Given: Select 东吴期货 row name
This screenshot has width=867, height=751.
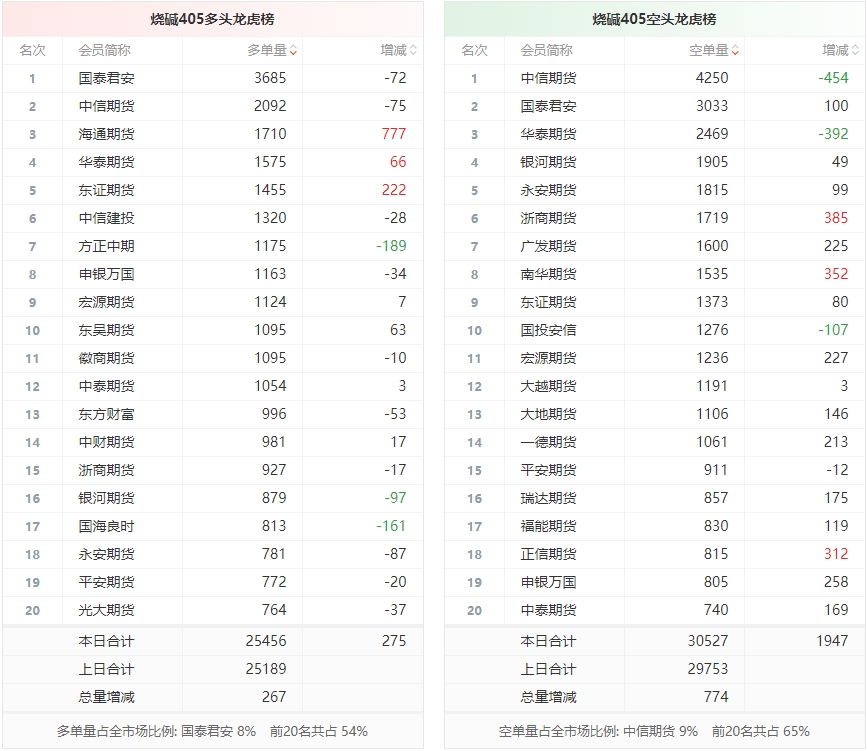Looking at the screenshot, I should click(106, 331).
